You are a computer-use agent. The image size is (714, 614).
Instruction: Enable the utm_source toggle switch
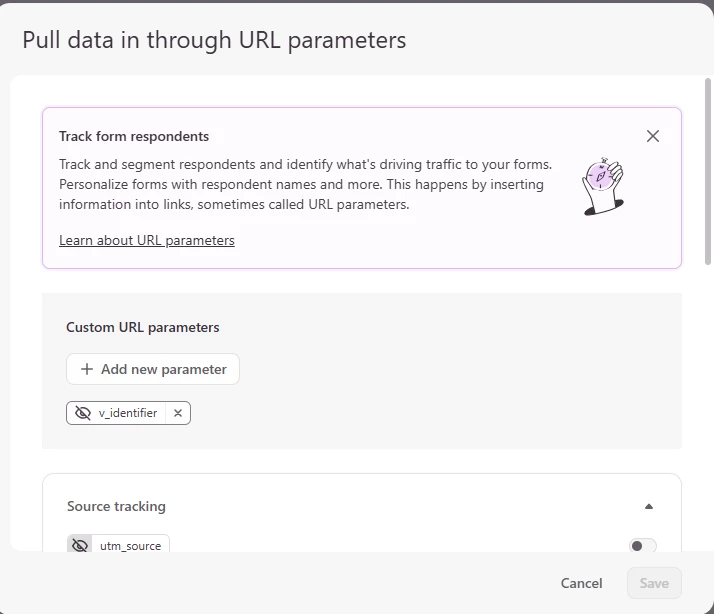tap(642, 546)
